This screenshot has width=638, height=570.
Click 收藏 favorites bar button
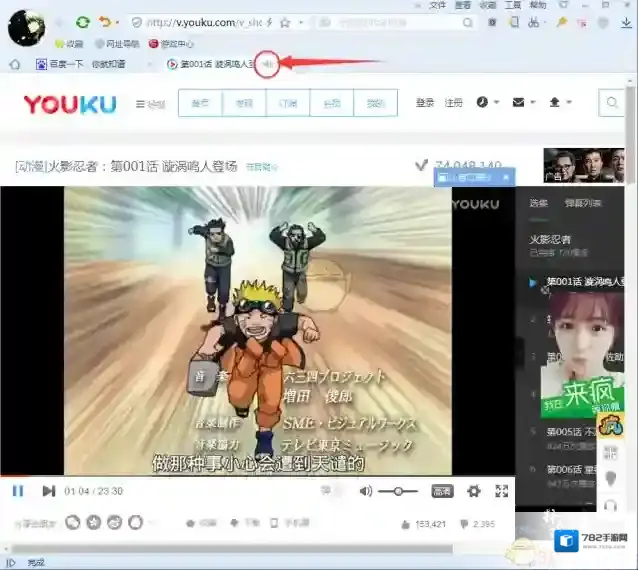(x=69, y=44)
